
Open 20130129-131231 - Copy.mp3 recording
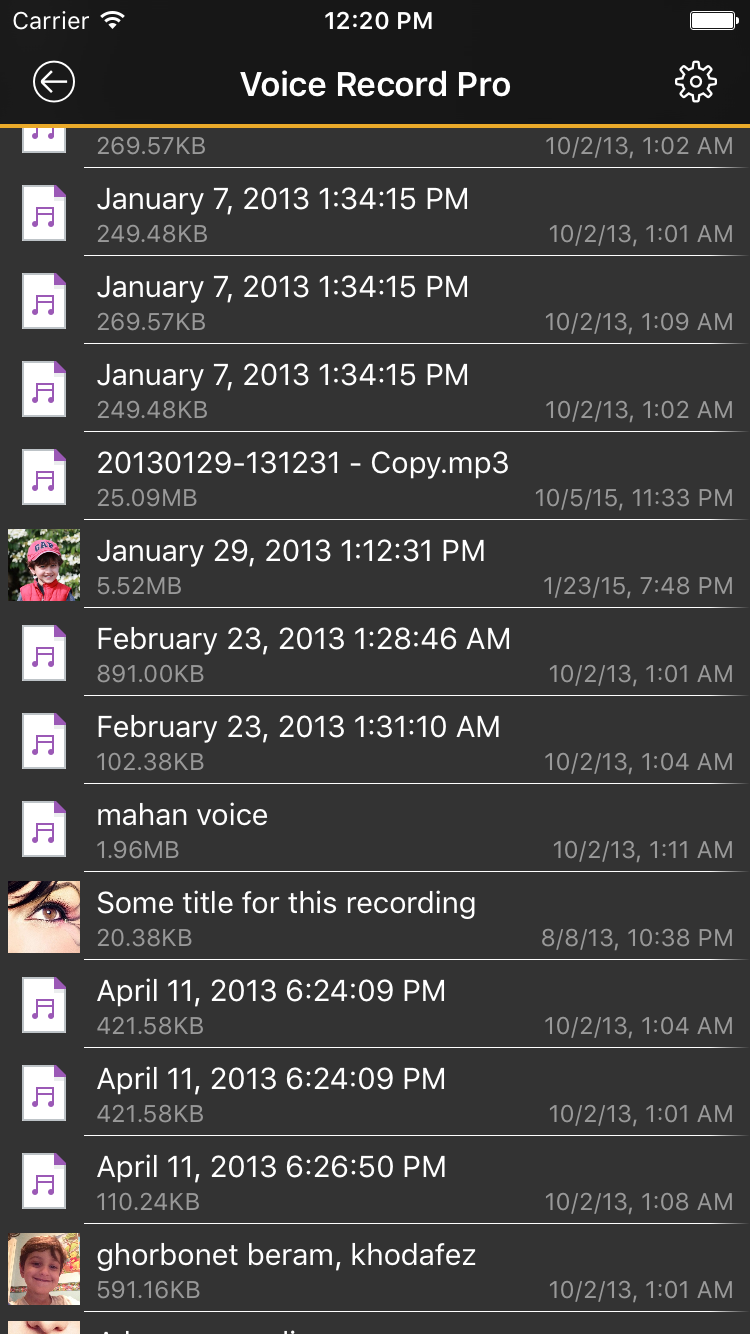click(x=400, y=477)
